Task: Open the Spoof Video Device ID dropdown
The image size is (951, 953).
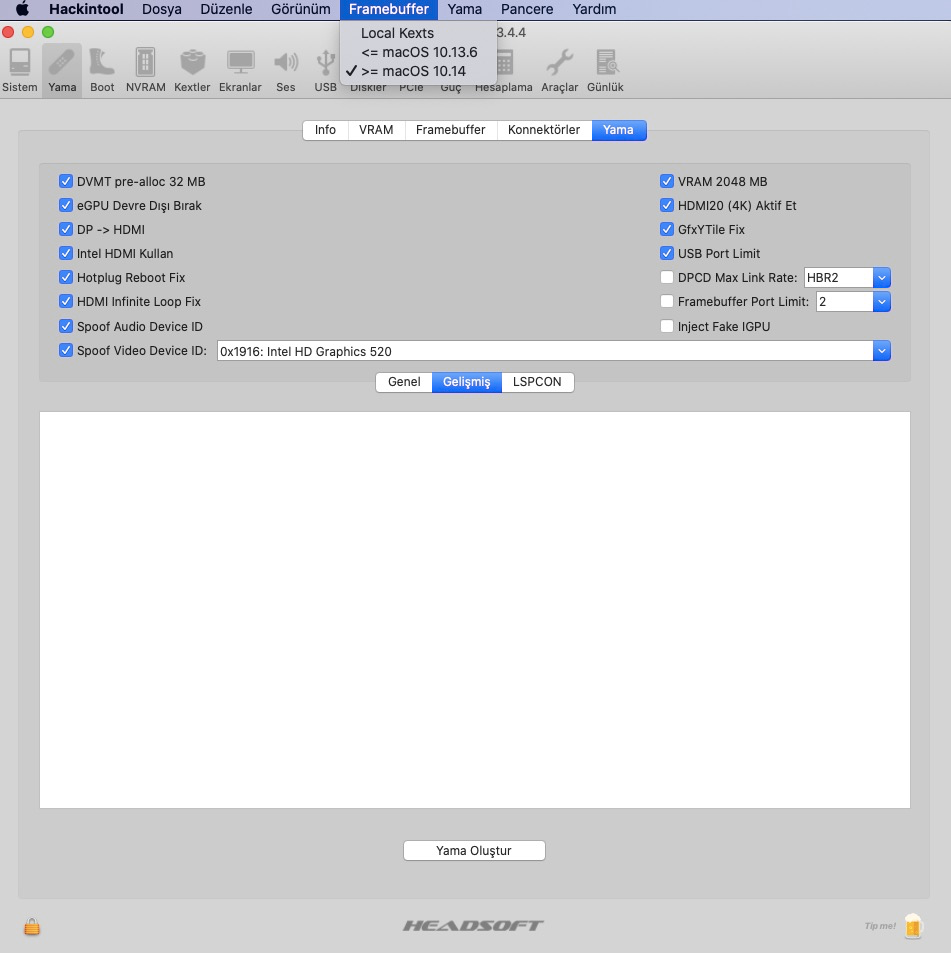Action: [x=881, y=351]
